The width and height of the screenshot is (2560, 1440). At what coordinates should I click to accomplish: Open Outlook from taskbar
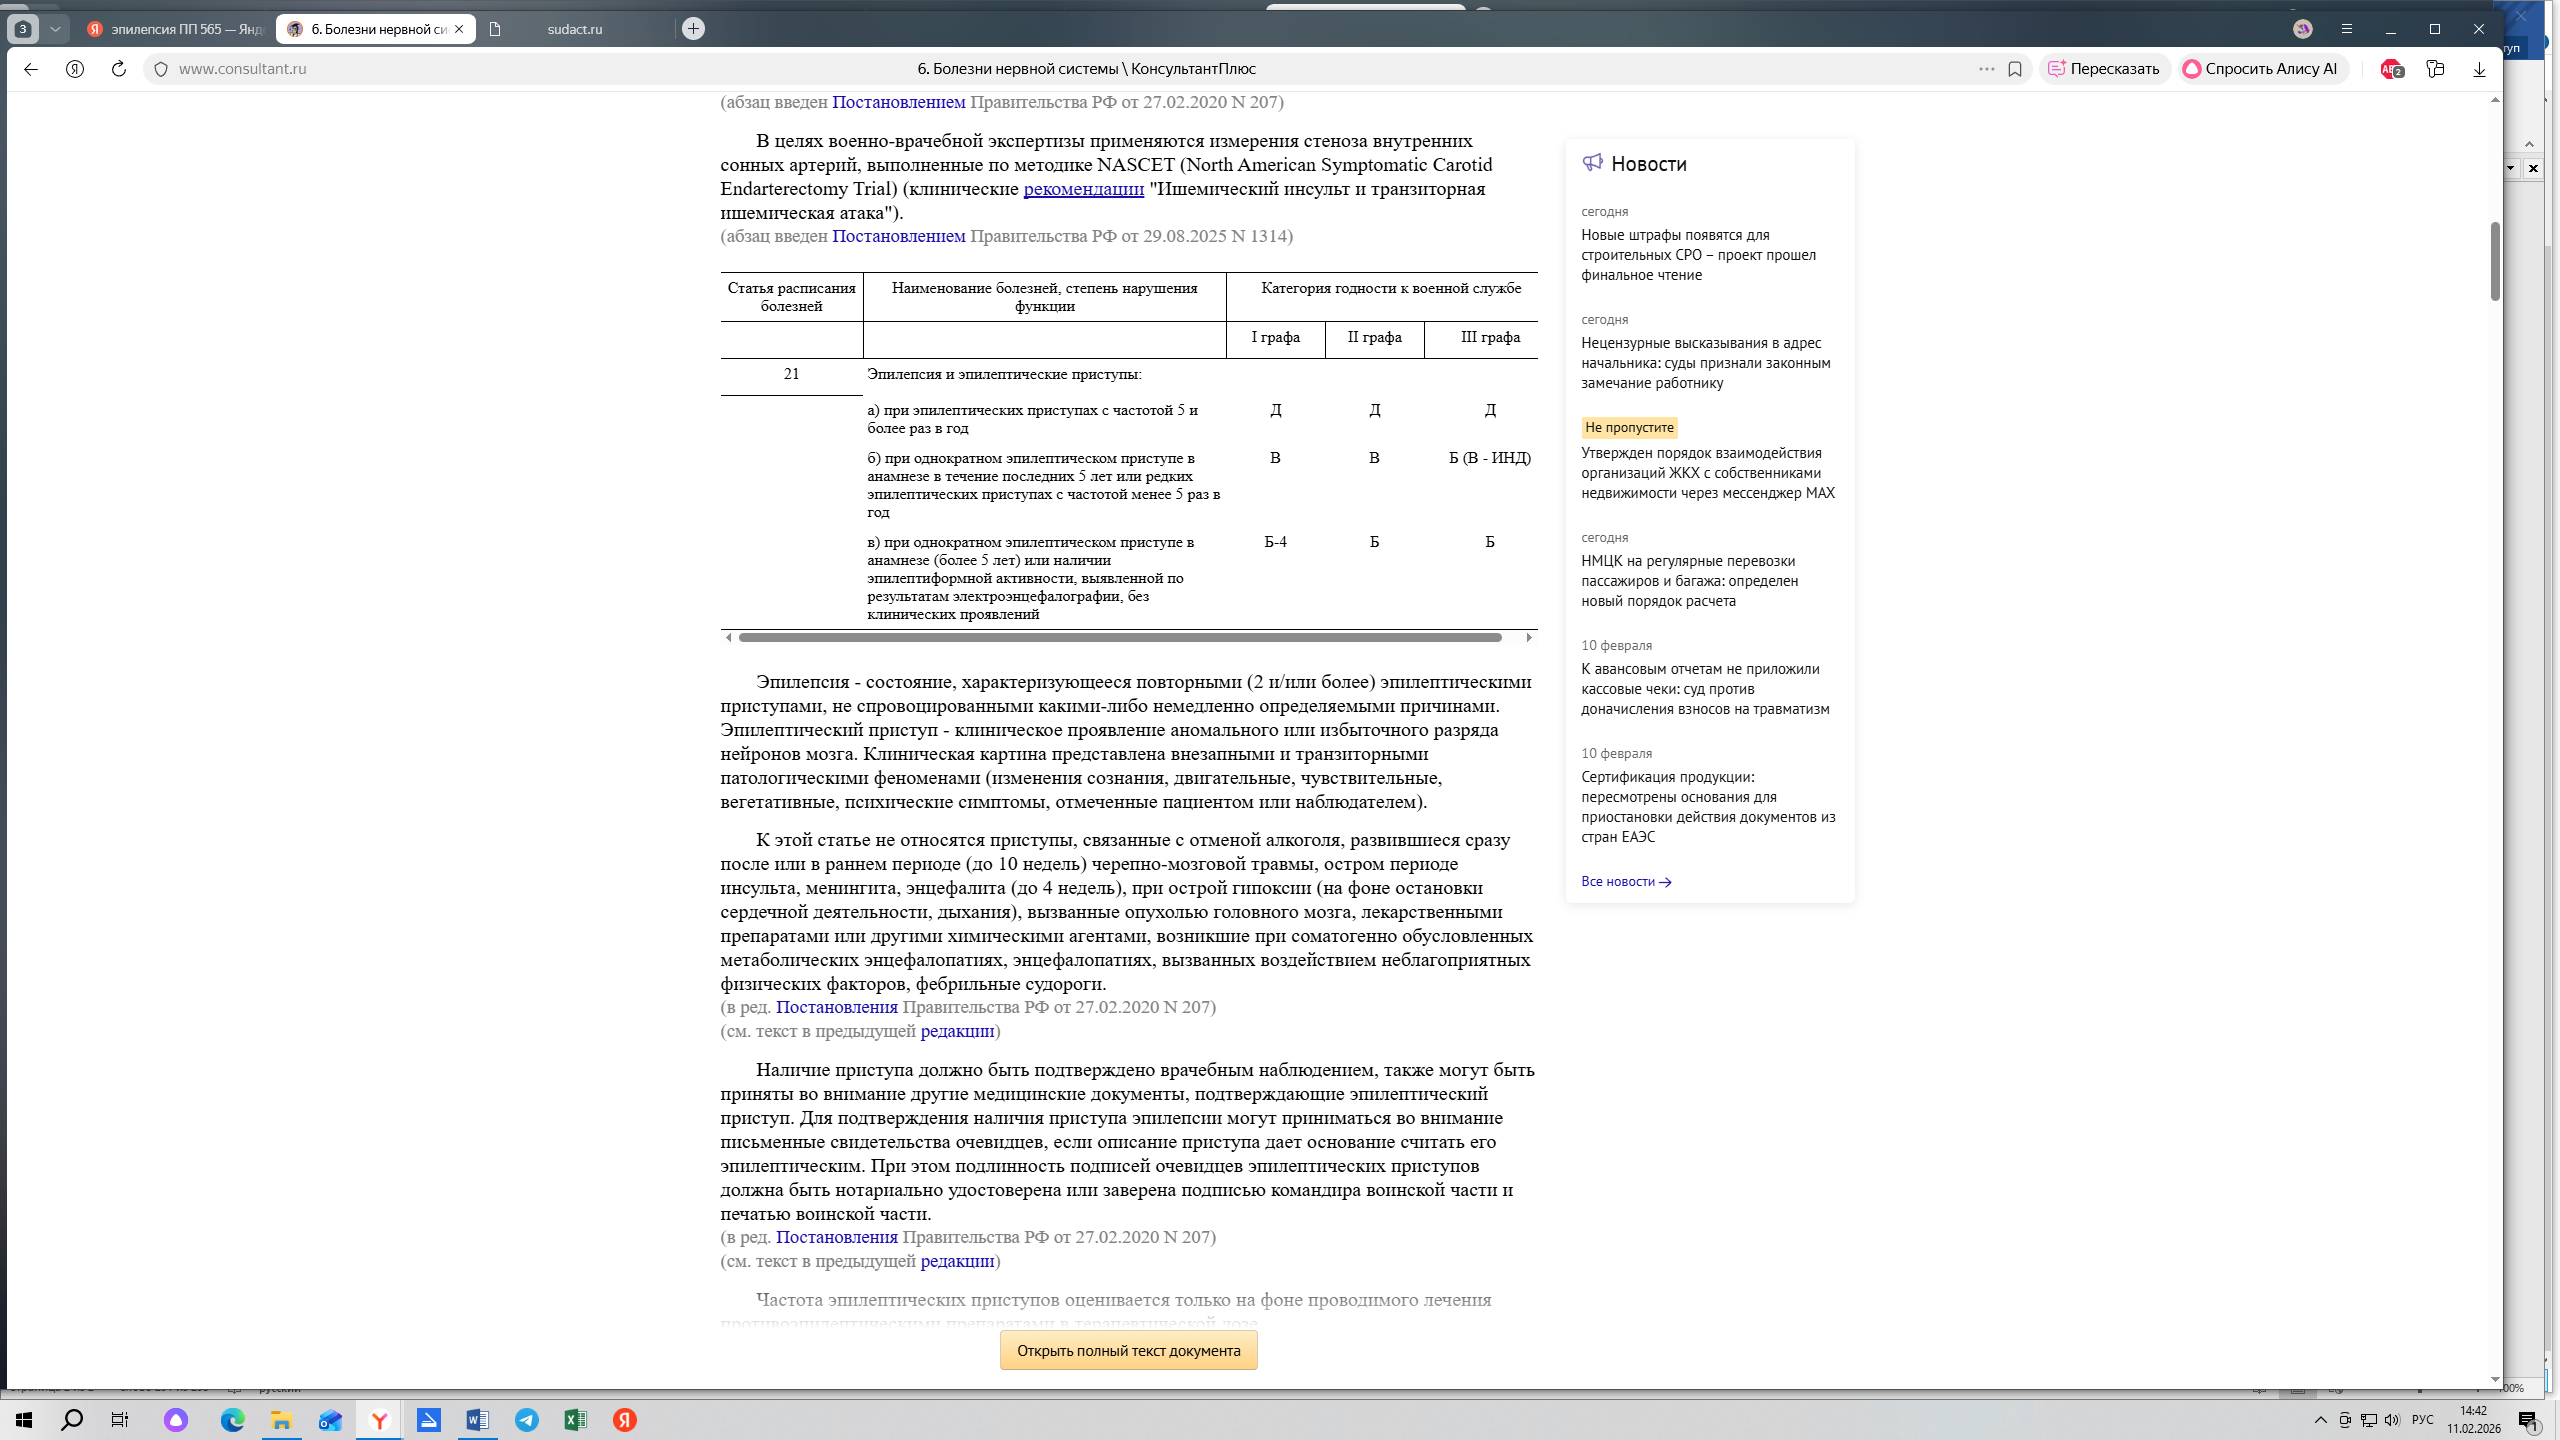click(330, 1420)
